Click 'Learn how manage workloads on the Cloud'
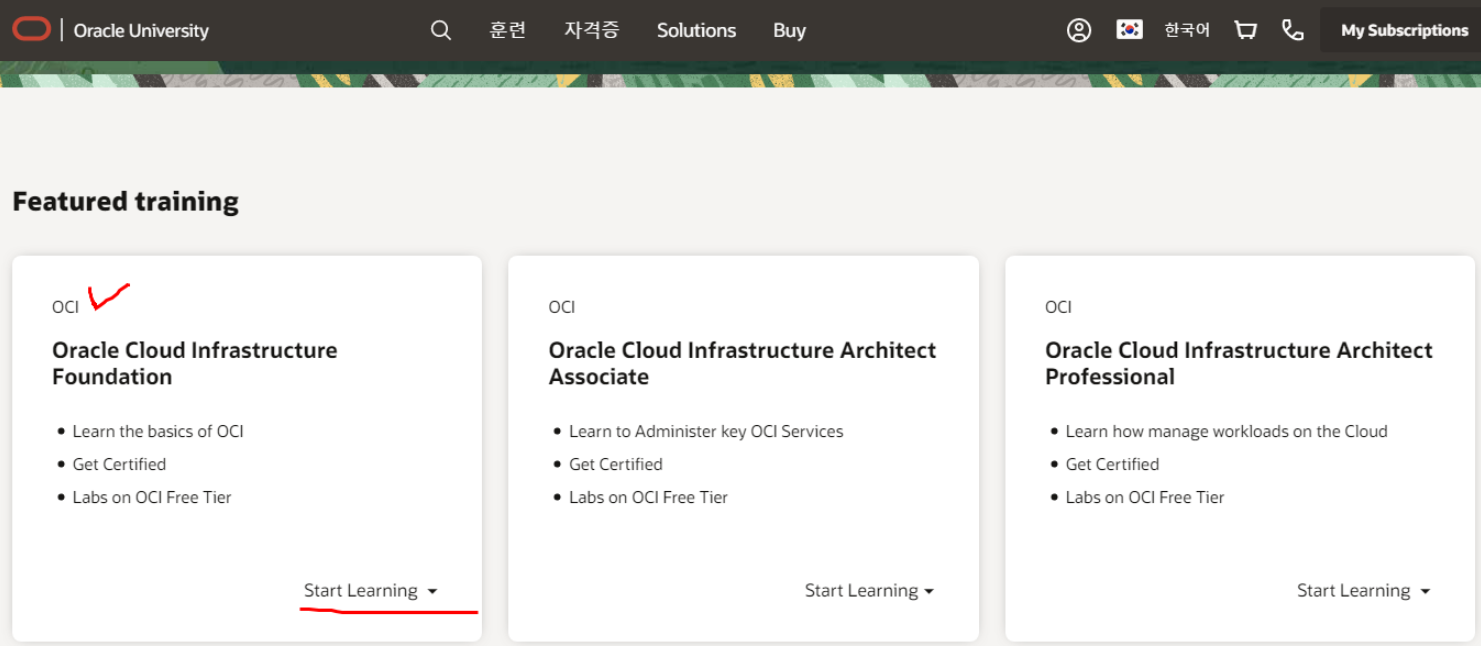The image size is (1481, 646). tap(1227, 431)
